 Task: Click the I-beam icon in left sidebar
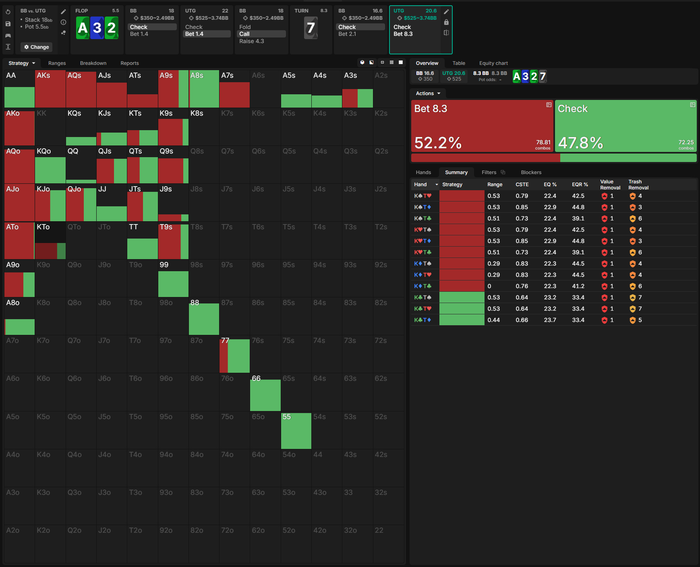point(8,47)
